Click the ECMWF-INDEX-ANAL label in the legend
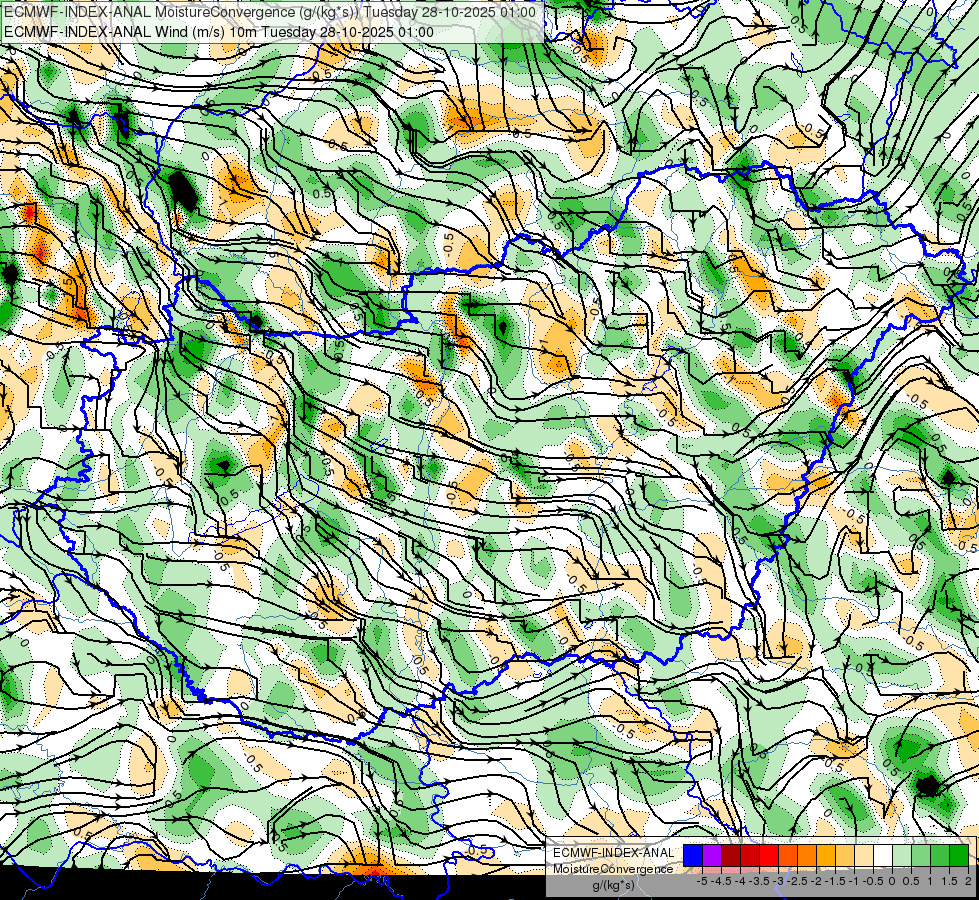979x900 pixels. point(613,853)
